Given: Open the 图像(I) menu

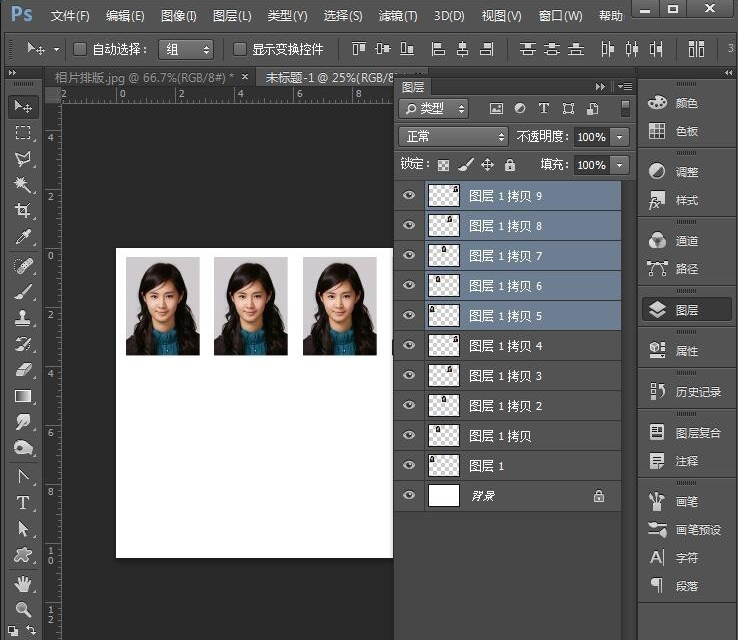Looking at the screenshot, I should [179, 16].
